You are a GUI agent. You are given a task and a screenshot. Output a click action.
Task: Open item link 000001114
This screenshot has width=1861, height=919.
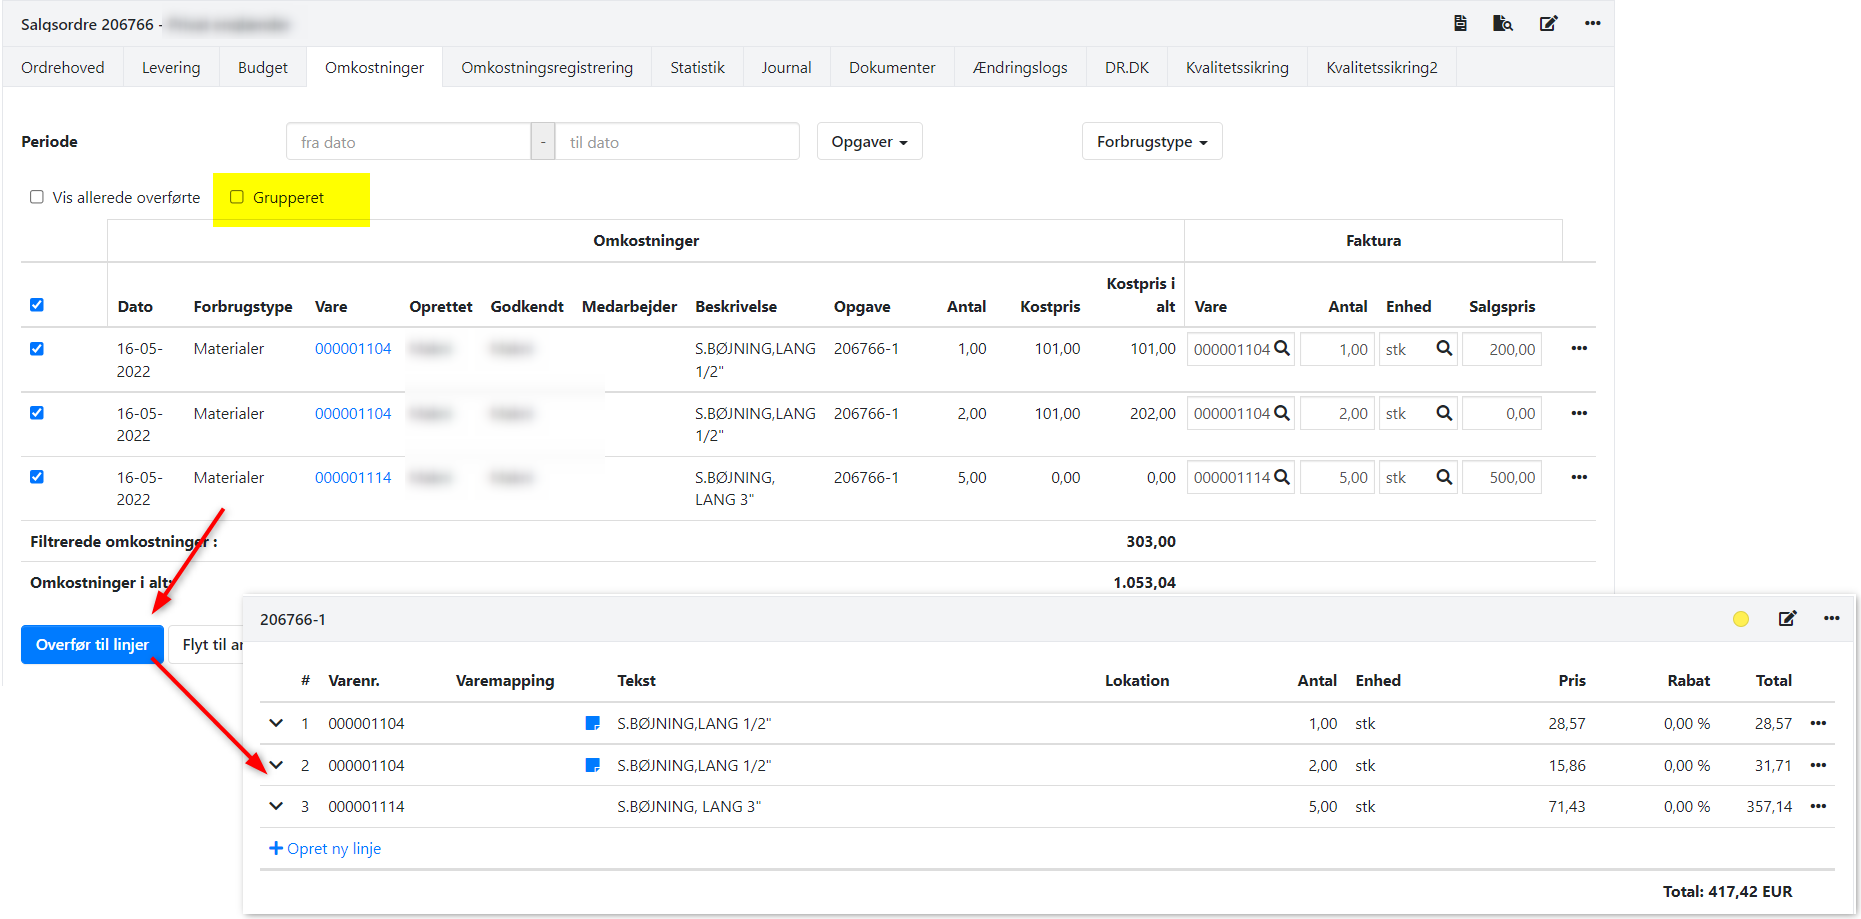coord(353,477)
